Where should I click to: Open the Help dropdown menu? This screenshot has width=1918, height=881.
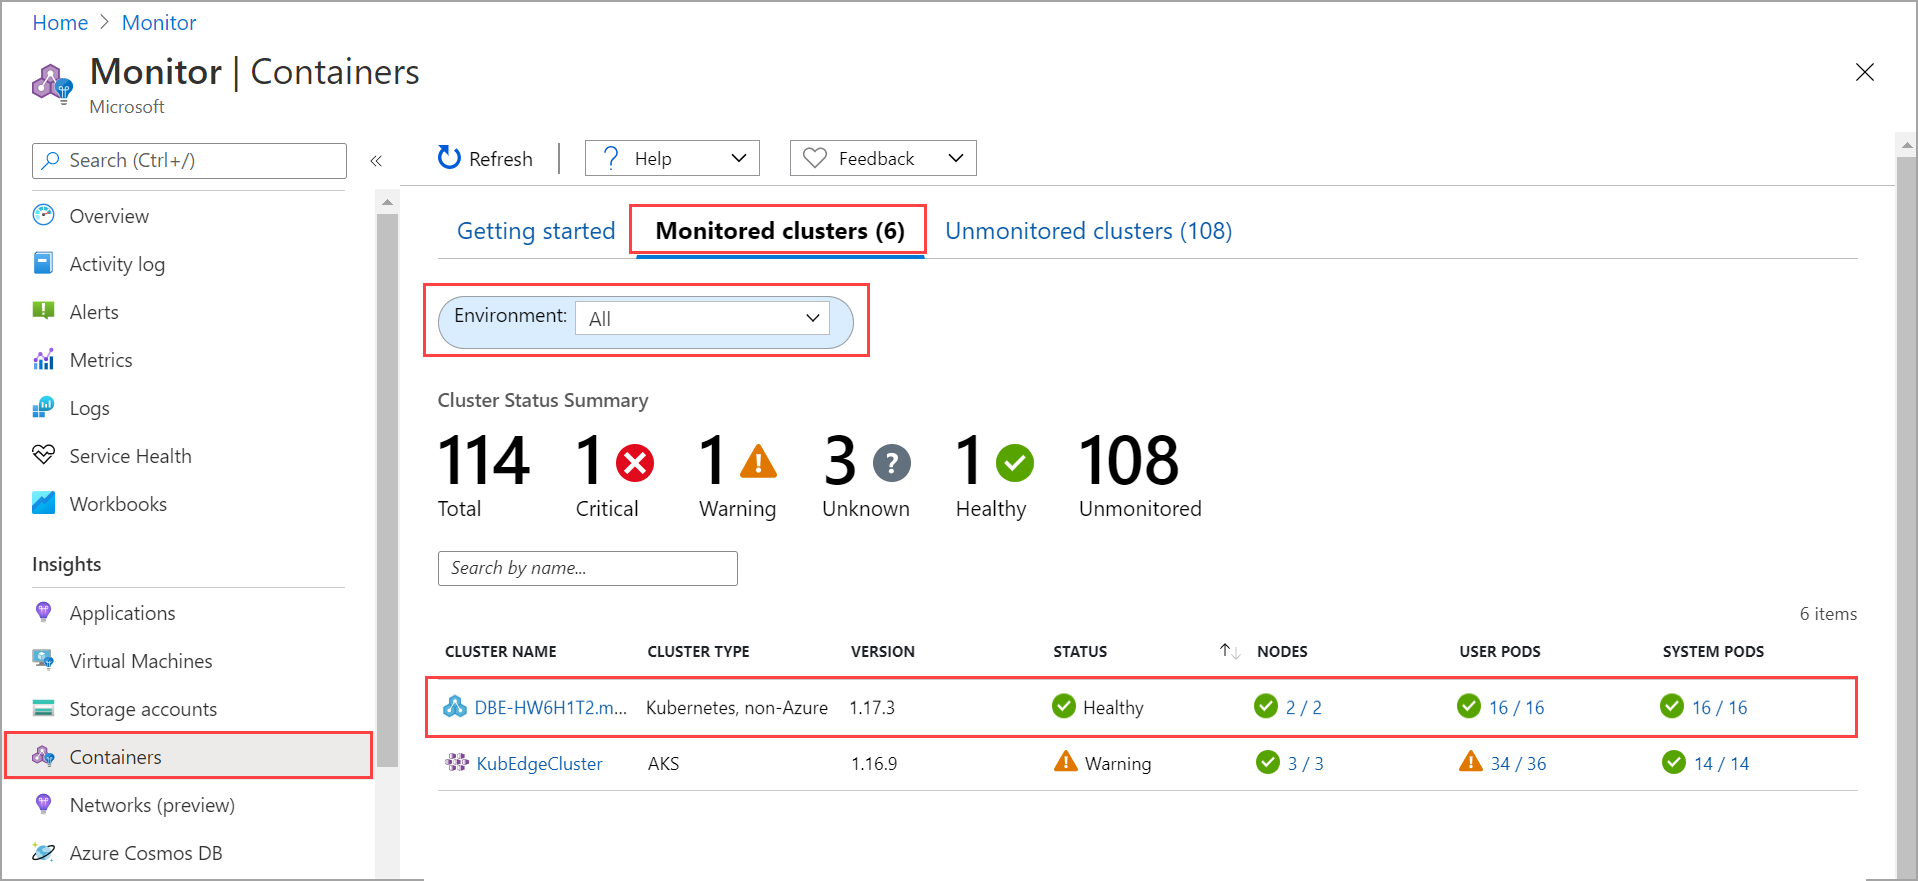pyautogui.click(x=672, y=158)
